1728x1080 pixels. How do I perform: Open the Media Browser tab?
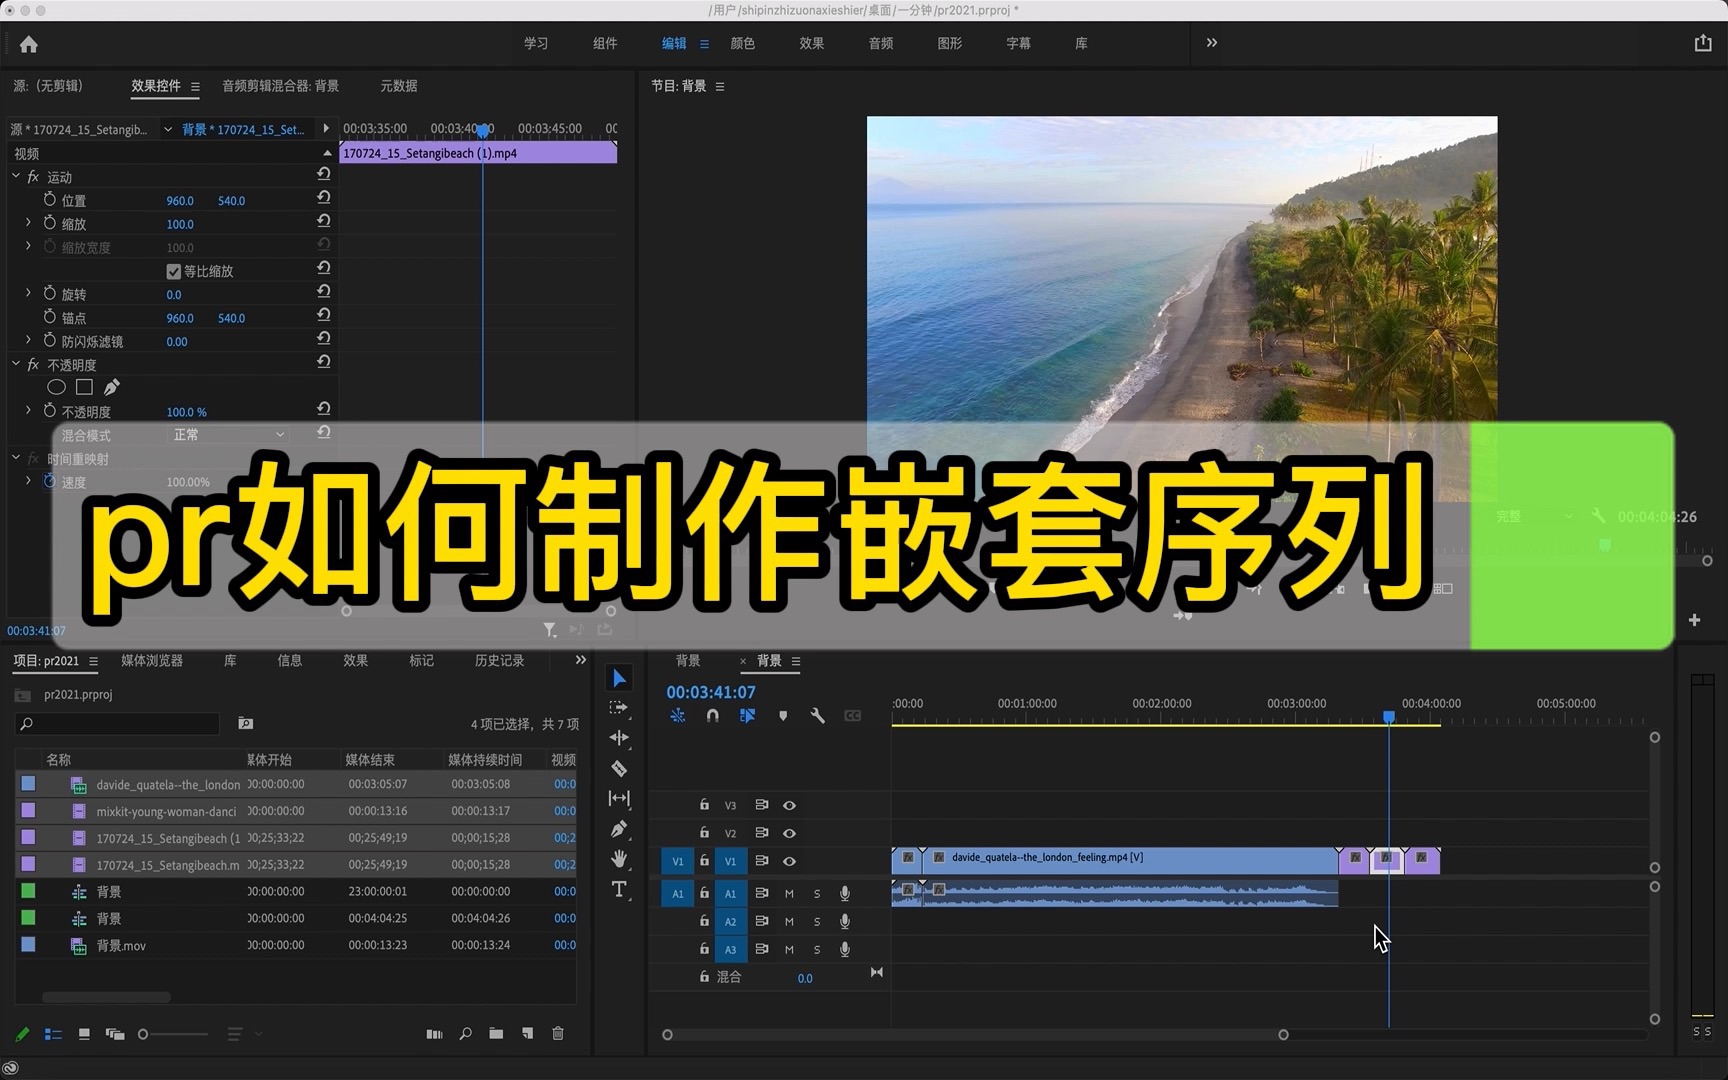[x=152, y=660]
